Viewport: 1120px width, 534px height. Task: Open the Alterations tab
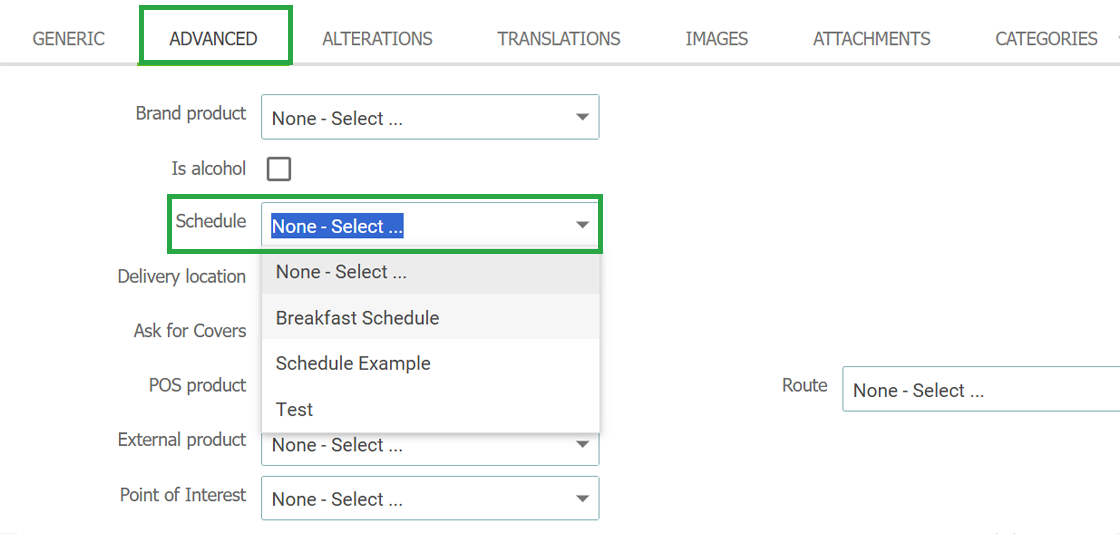point(377,39)
